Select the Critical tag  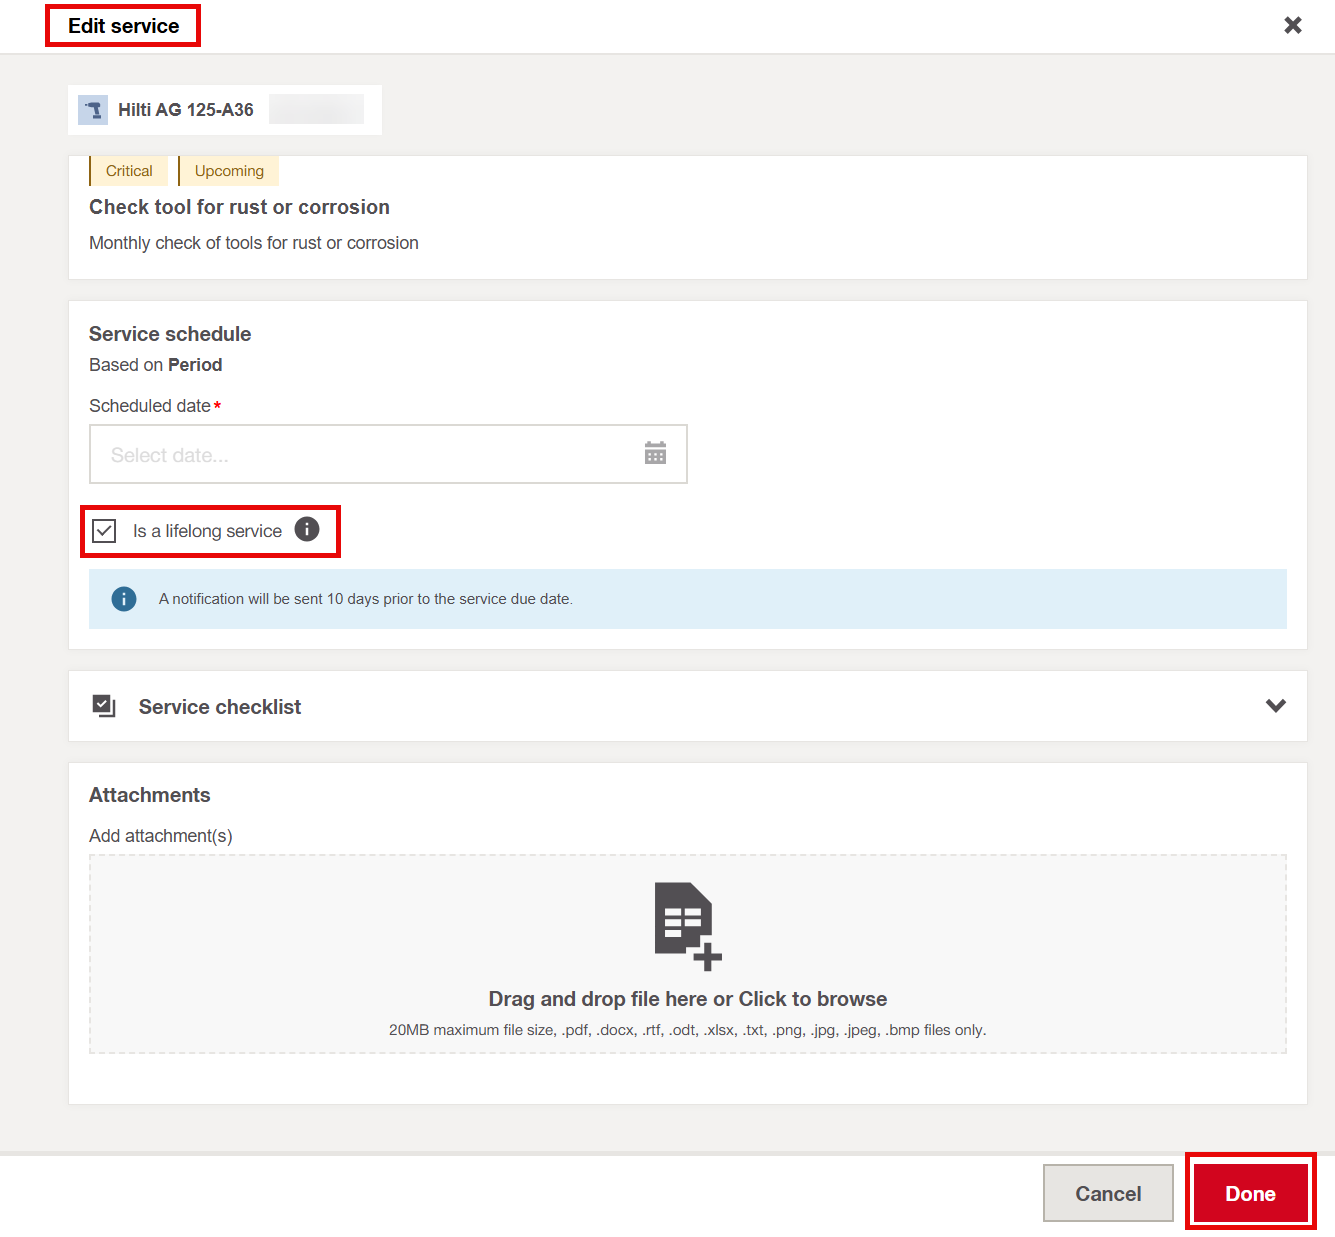pos(129,171)
